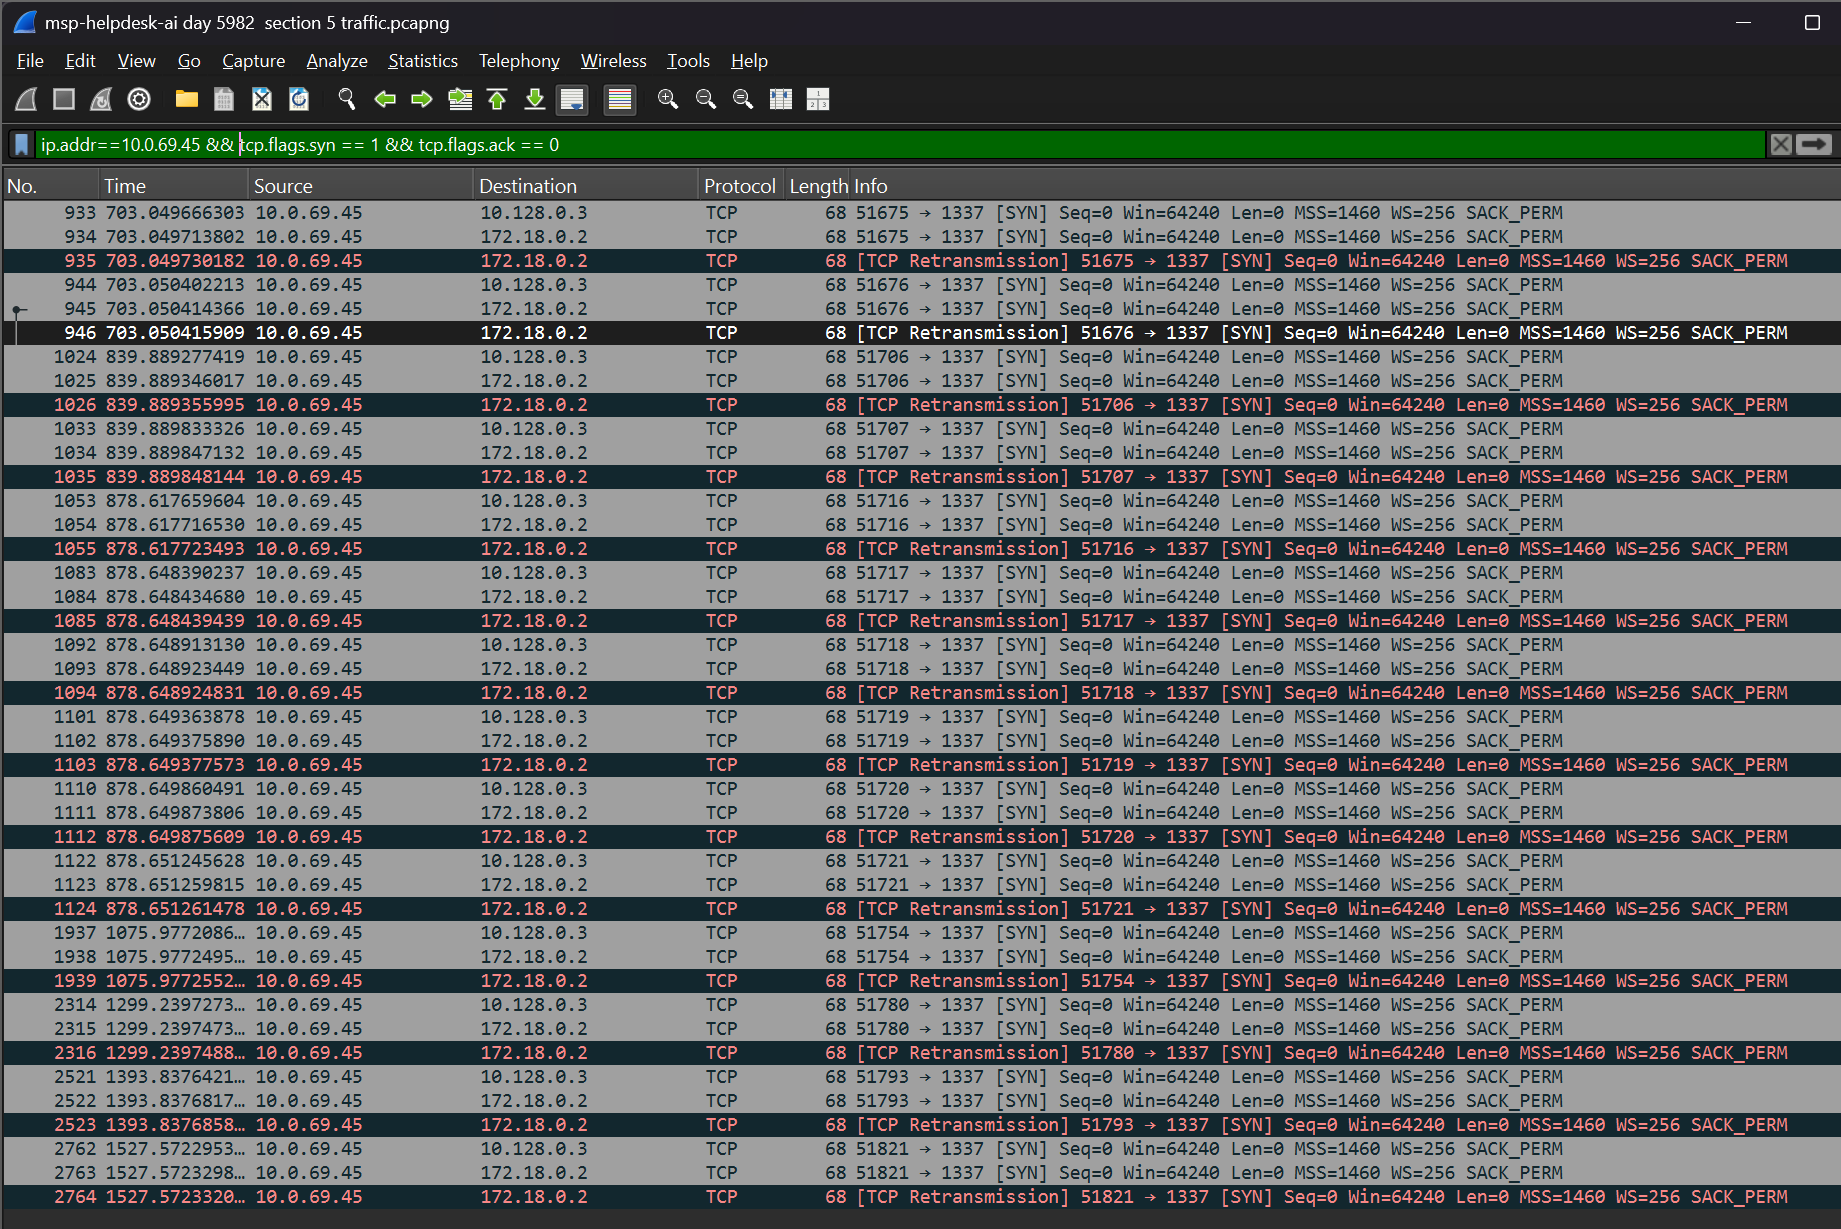Open the Analyze menu

point(336,61)
